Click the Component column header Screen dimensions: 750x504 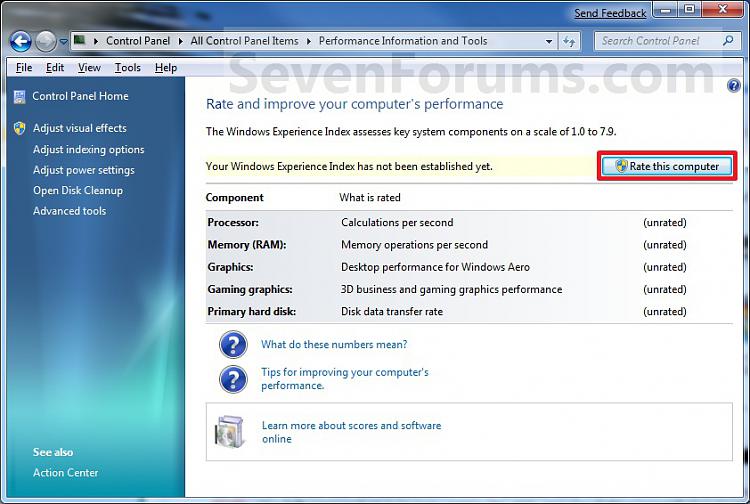coord(234,197)
